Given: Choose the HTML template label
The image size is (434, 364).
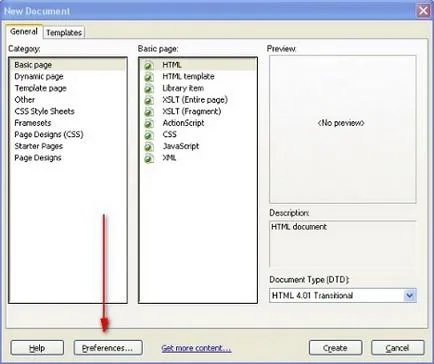Looking at the screenshot, I should click(x=188, y=76).
